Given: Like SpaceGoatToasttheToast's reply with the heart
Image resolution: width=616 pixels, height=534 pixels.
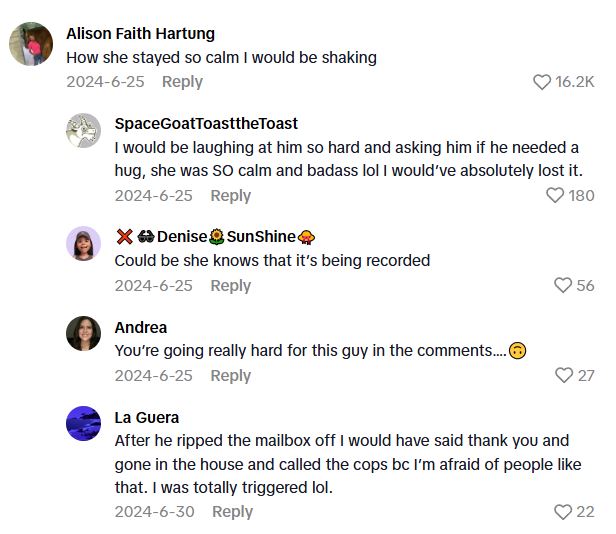Looking at the screenshot, I should tap(555, 196).
